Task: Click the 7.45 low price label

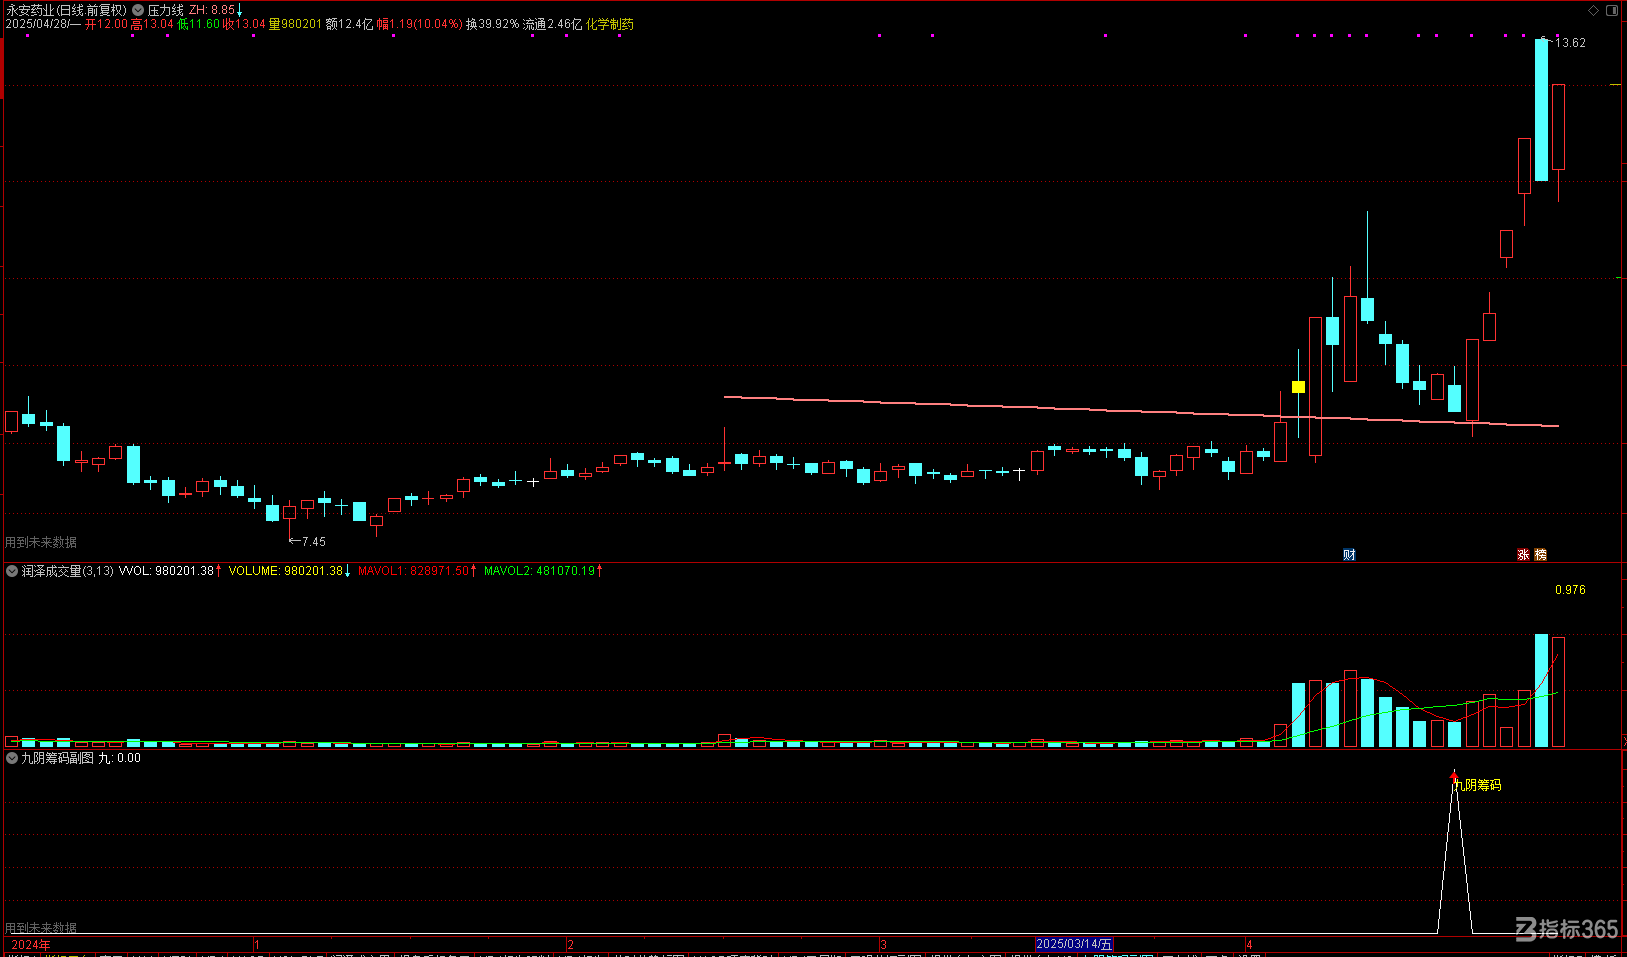Action: click(314, 542)
